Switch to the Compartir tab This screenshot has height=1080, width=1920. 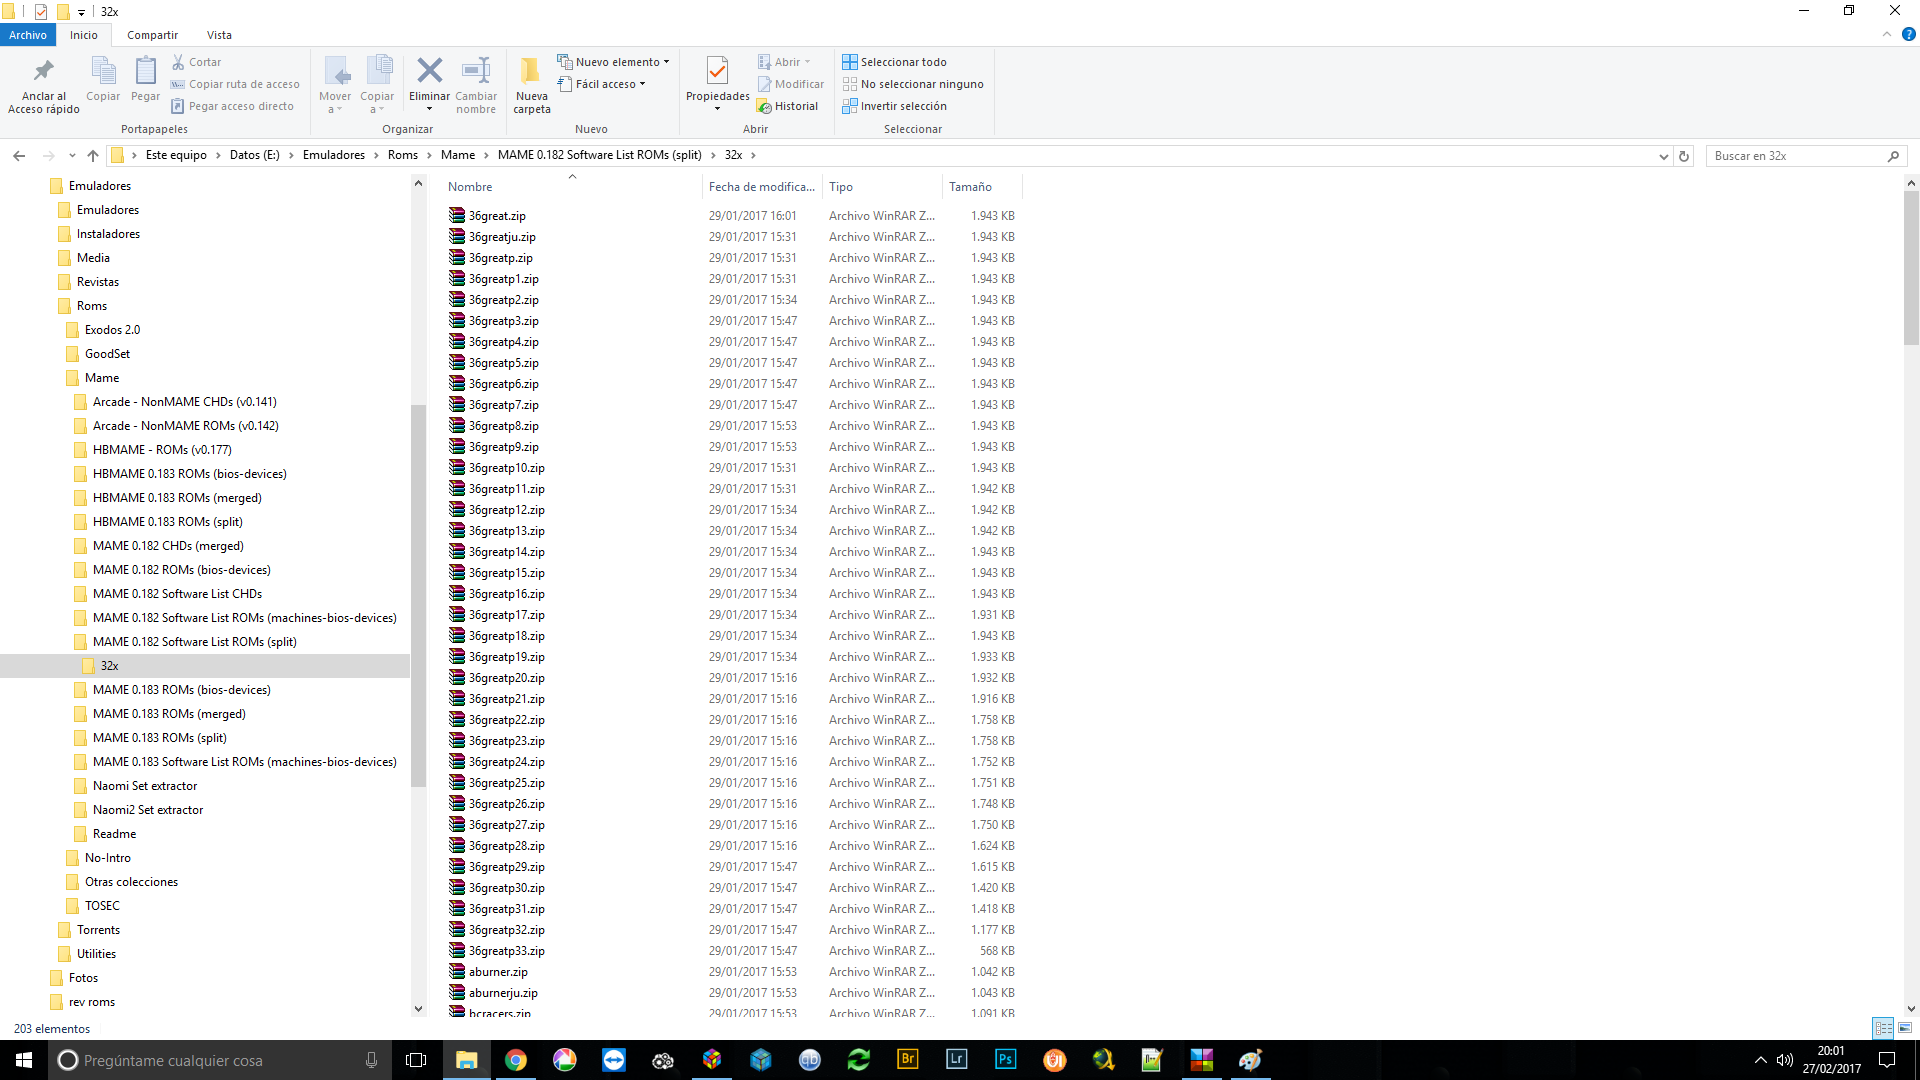[x=152, y=35]
